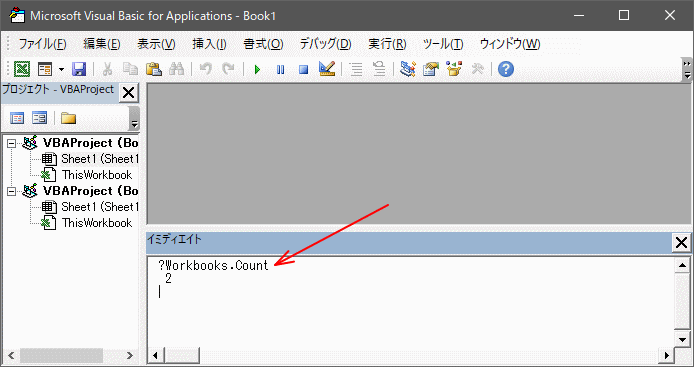Screen dimensions: 694x367
Task: Click the ?Workbooks.Count line in Immediate window
Action: click(213, 266)
